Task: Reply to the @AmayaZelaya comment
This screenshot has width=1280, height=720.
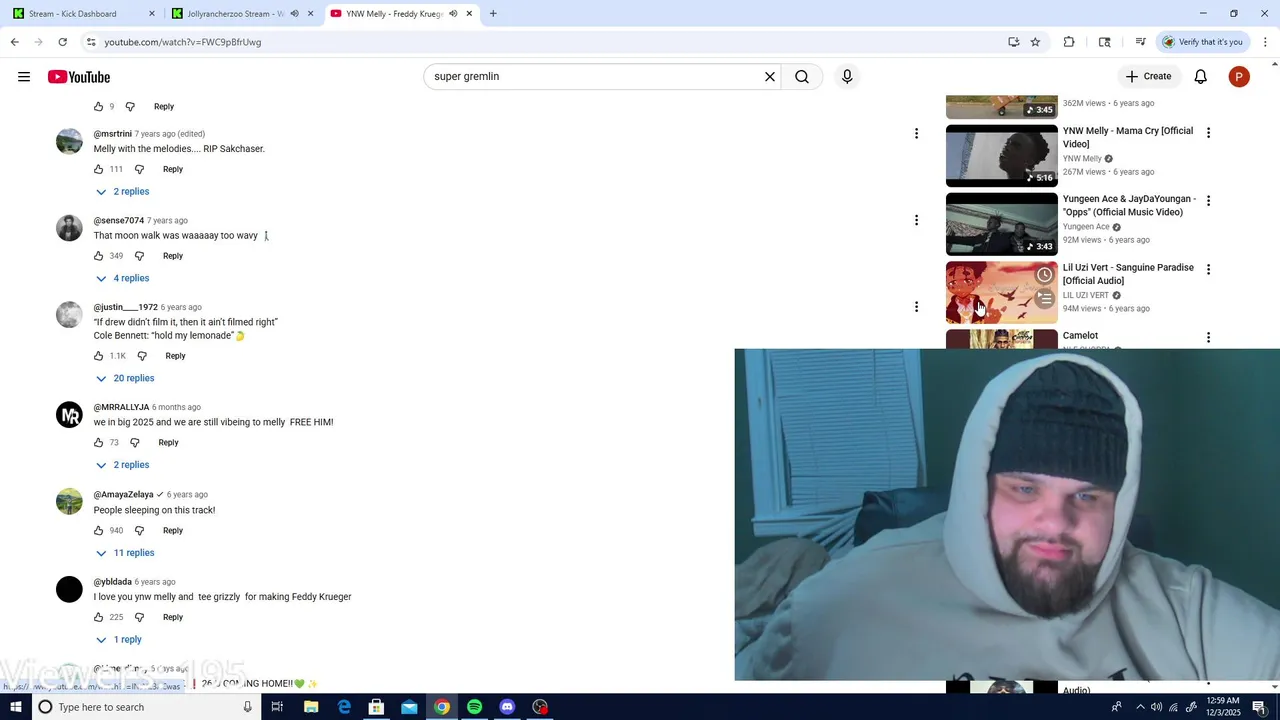Action: click(173, 530)
